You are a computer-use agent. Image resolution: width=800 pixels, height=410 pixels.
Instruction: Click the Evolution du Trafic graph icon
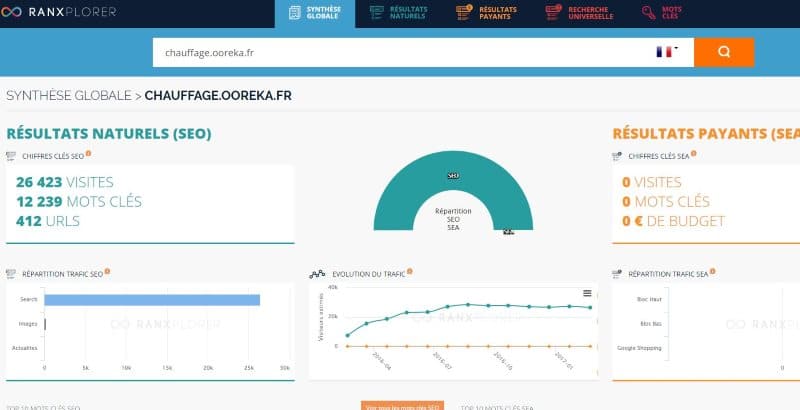317,274
